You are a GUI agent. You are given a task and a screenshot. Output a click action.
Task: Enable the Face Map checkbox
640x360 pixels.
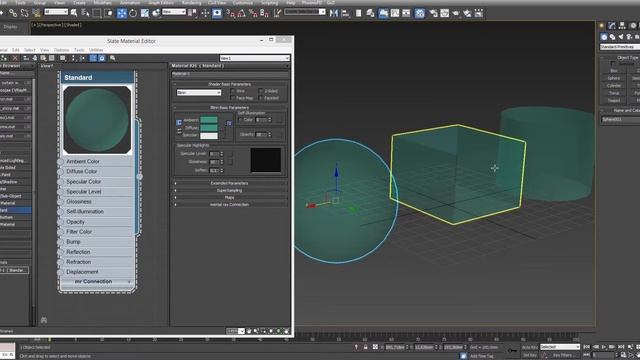click(x=233, y=98)
